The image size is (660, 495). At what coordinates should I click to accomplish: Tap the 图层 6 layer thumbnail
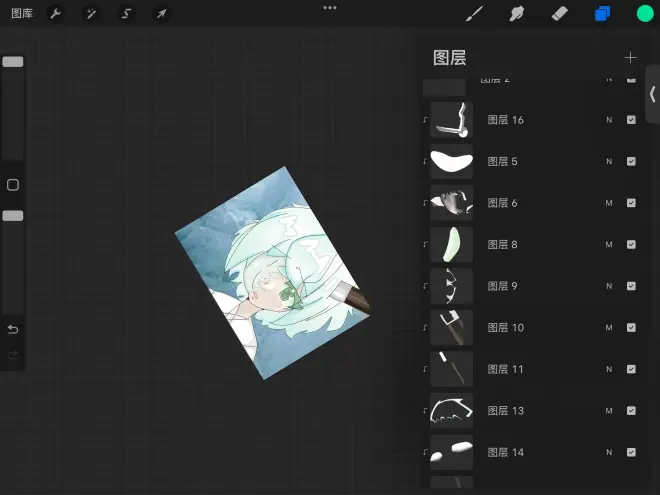coord(451,203)
